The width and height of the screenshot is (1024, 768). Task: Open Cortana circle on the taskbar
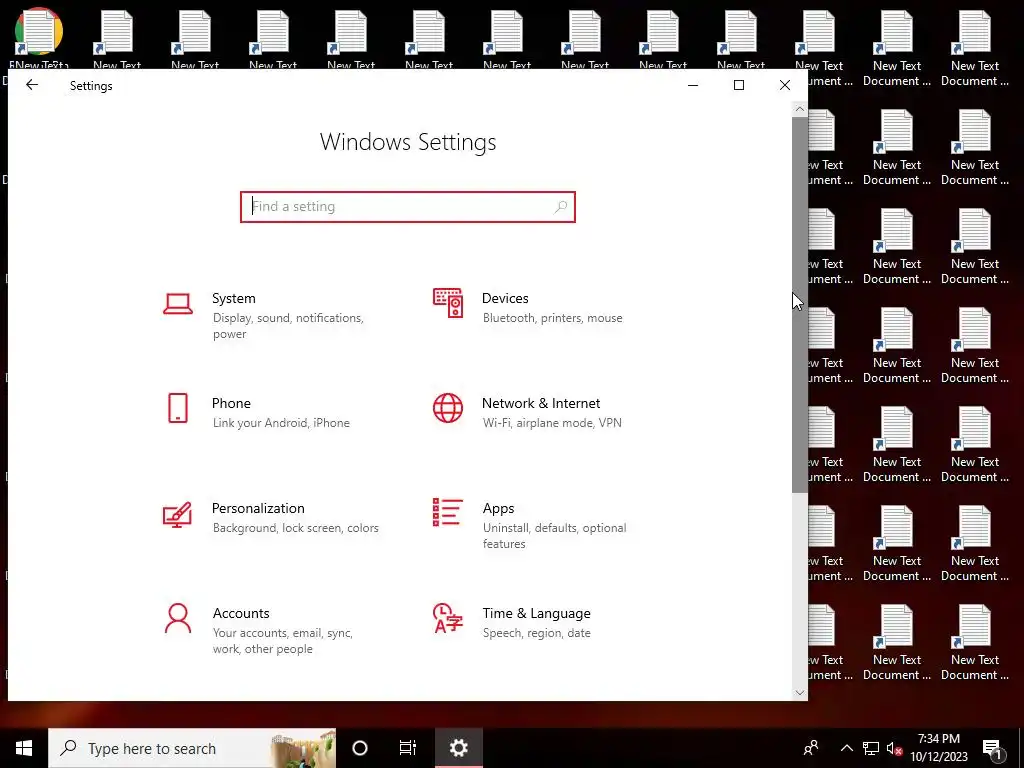tap(360, 748)
